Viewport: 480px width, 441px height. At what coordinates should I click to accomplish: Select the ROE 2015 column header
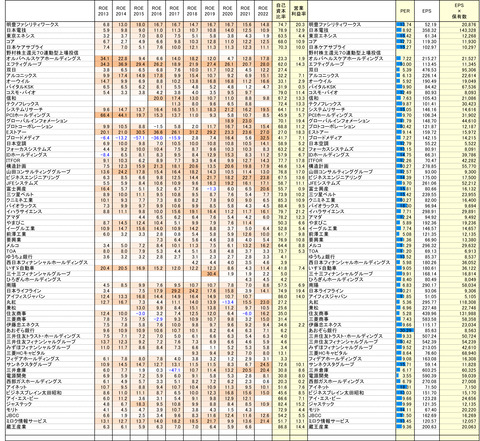click(x=139, y=11)
